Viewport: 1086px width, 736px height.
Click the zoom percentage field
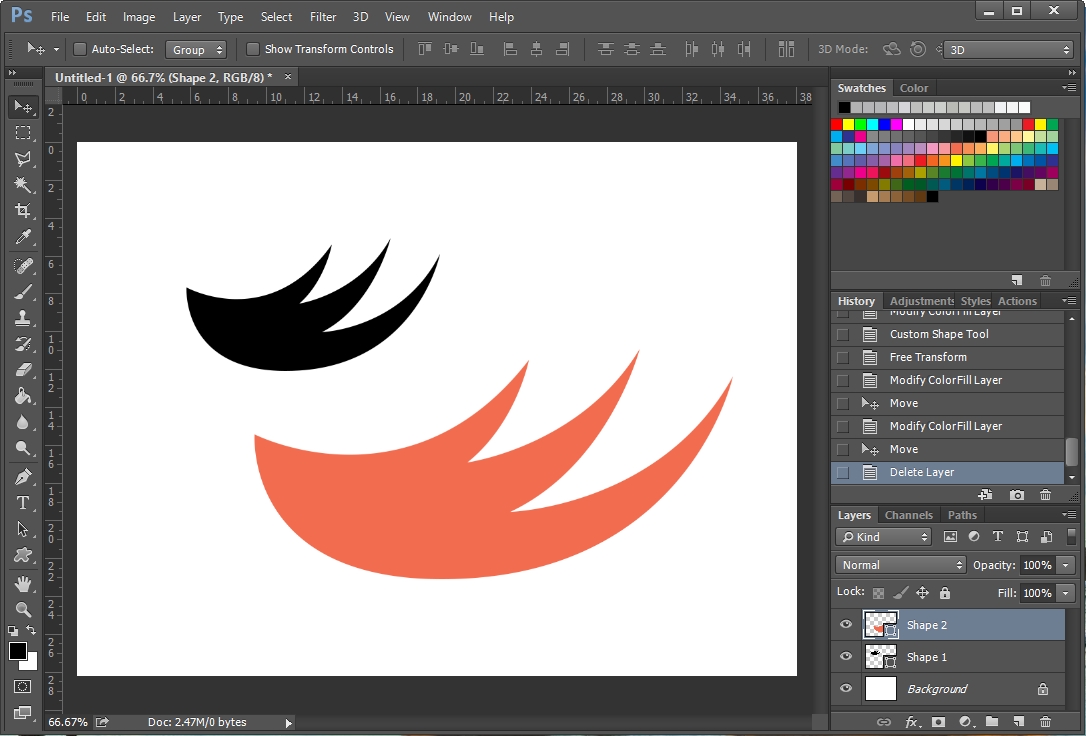[x=68, y=722]
